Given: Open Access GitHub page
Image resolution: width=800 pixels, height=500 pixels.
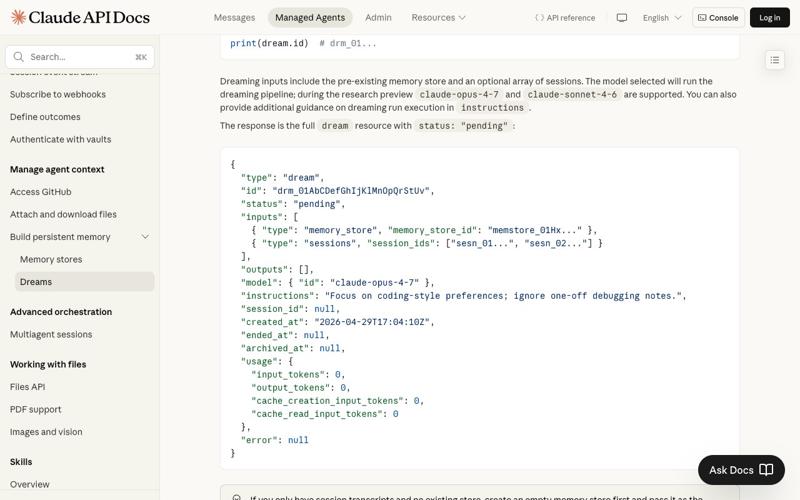Looking at the screenshot, I should [x=40, y=192].
